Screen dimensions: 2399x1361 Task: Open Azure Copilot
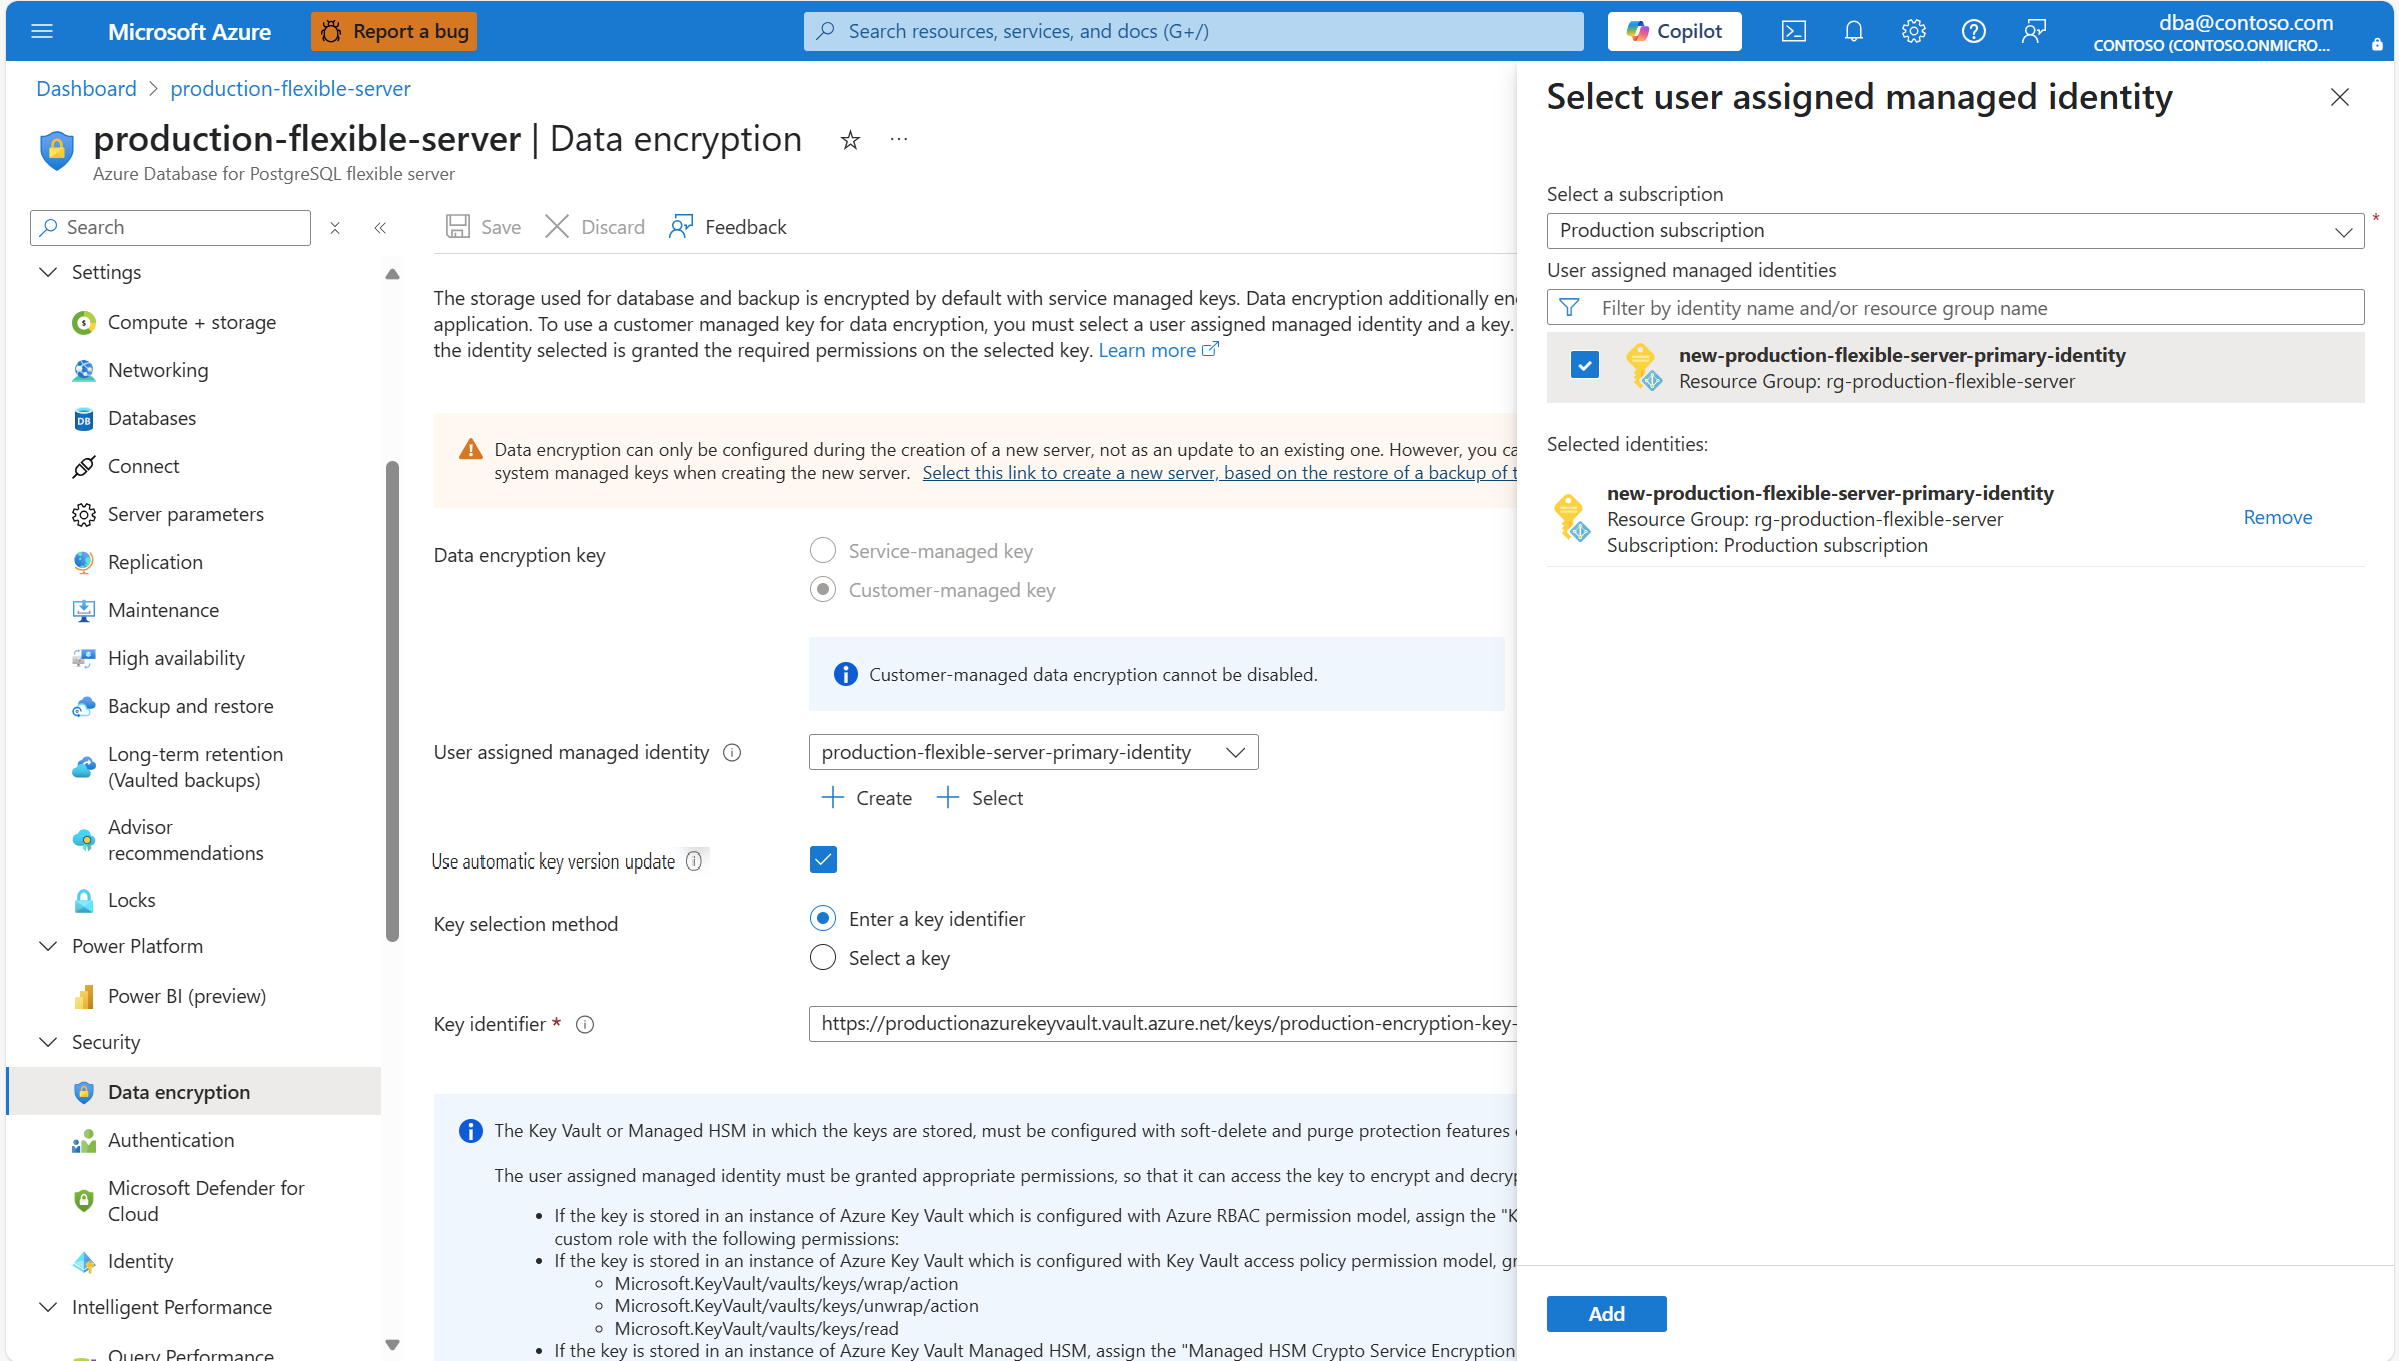[x=1674, y=30]
